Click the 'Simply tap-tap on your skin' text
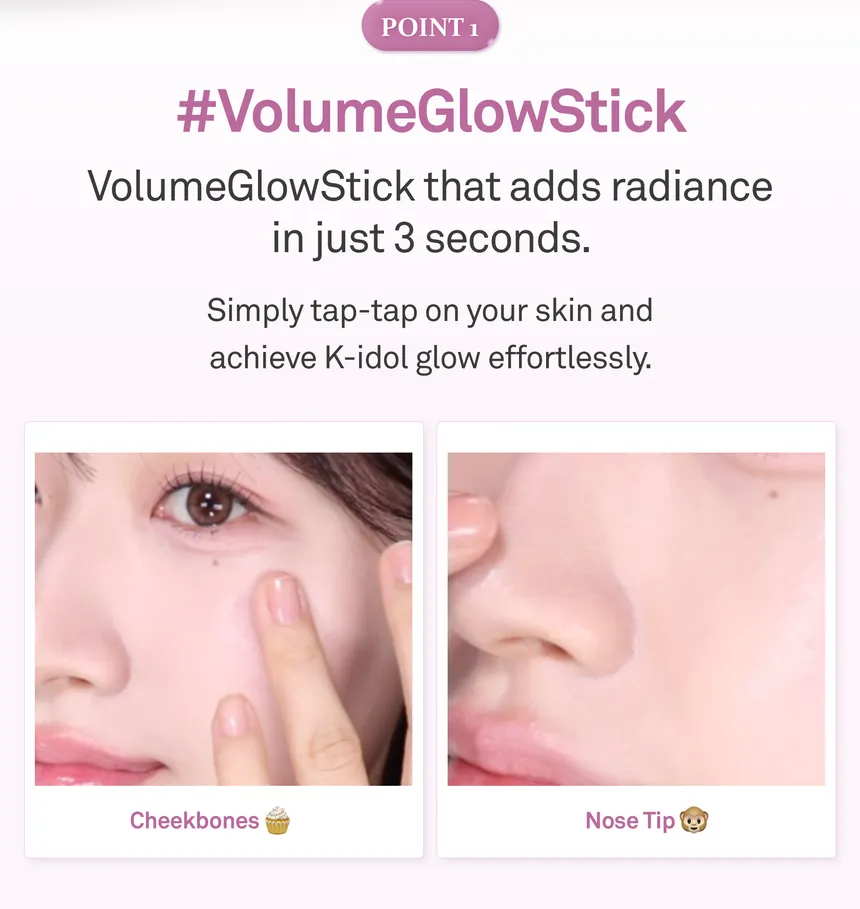This screenshot has width=860, height=909. click(430, 310)
